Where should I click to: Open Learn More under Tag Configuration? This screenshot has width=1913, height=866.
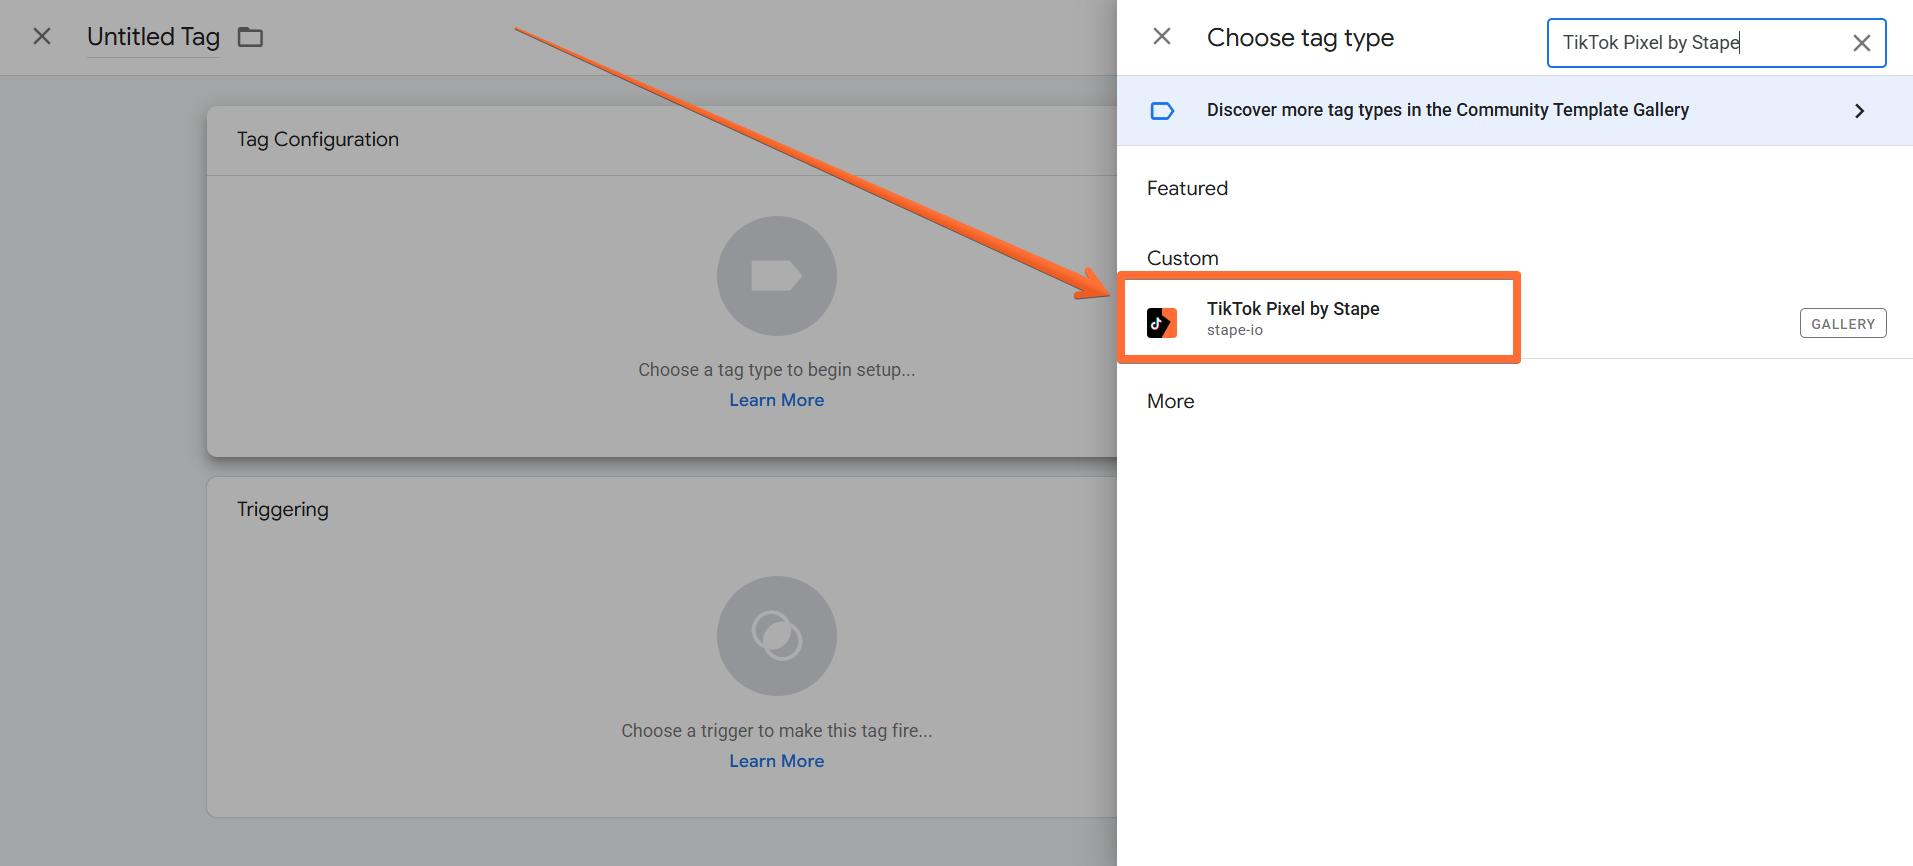point(776,400)
